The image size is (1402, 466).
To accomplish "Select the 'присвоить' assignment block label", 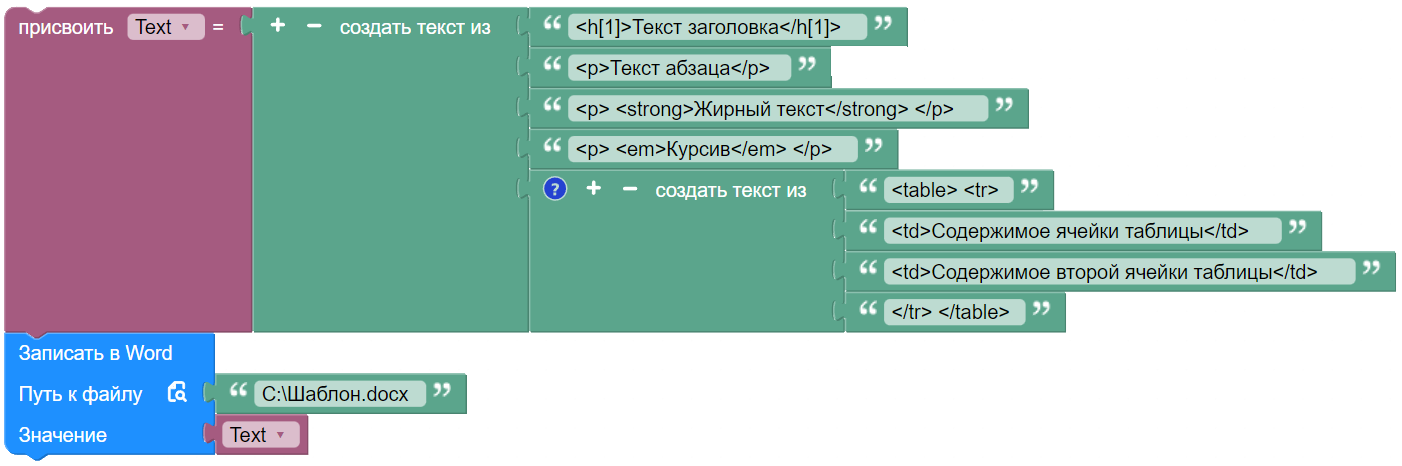I will (66, 28).
